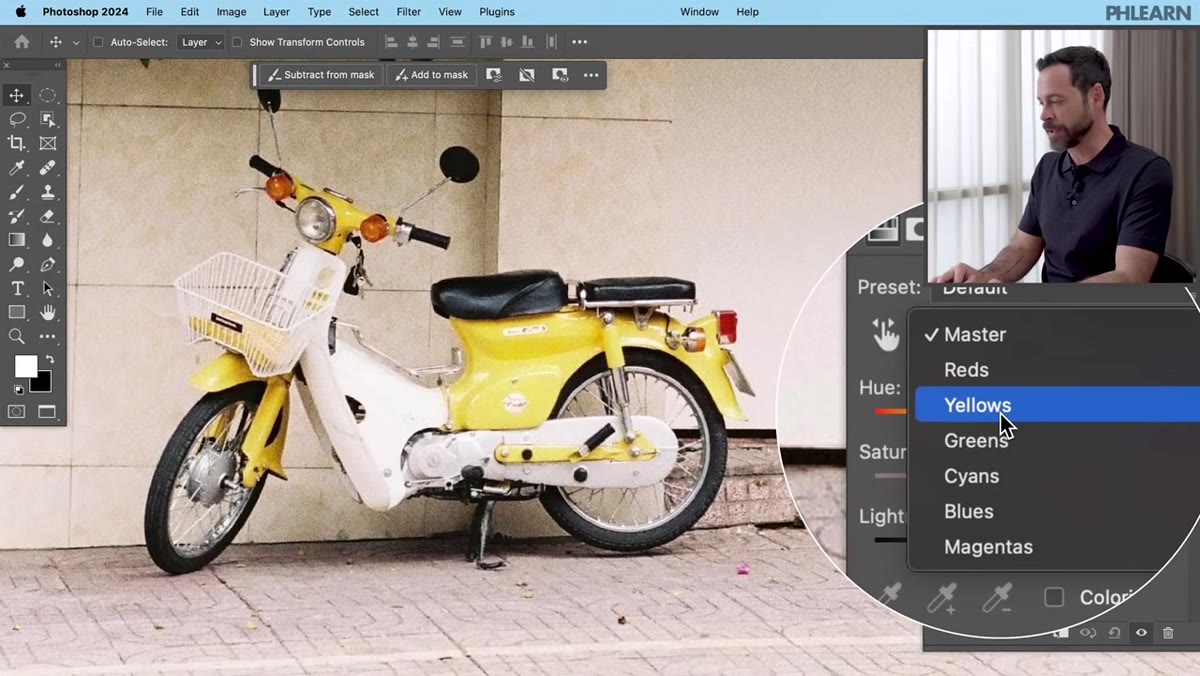Click the Home icon in the options bar

coord(22,42)
